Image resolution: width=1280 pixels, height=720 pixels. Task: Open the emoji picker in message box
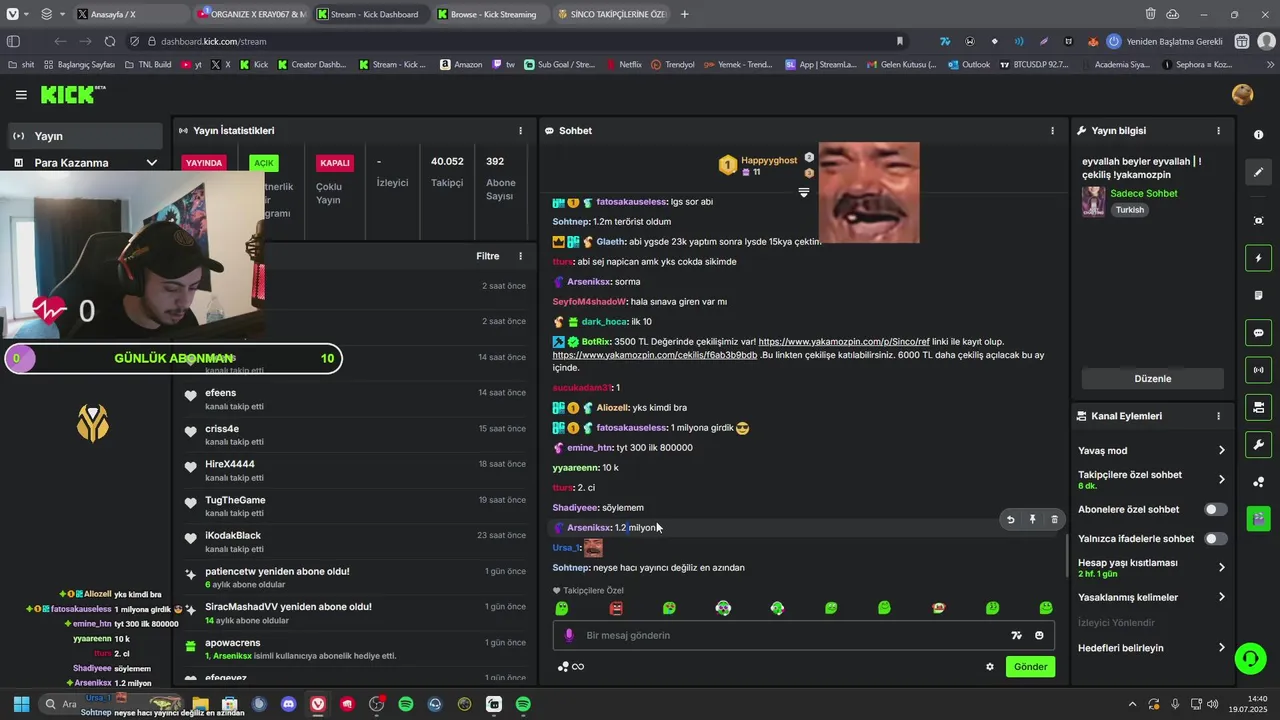1039,635
